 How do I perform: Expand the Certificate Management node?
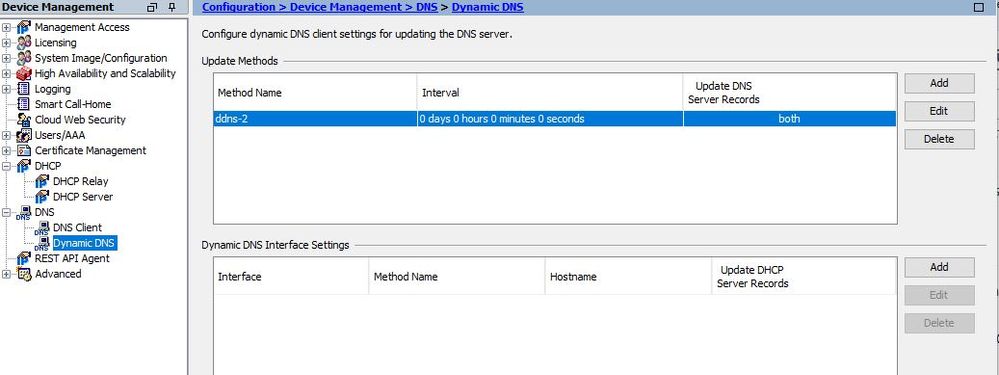pos(6,150)
